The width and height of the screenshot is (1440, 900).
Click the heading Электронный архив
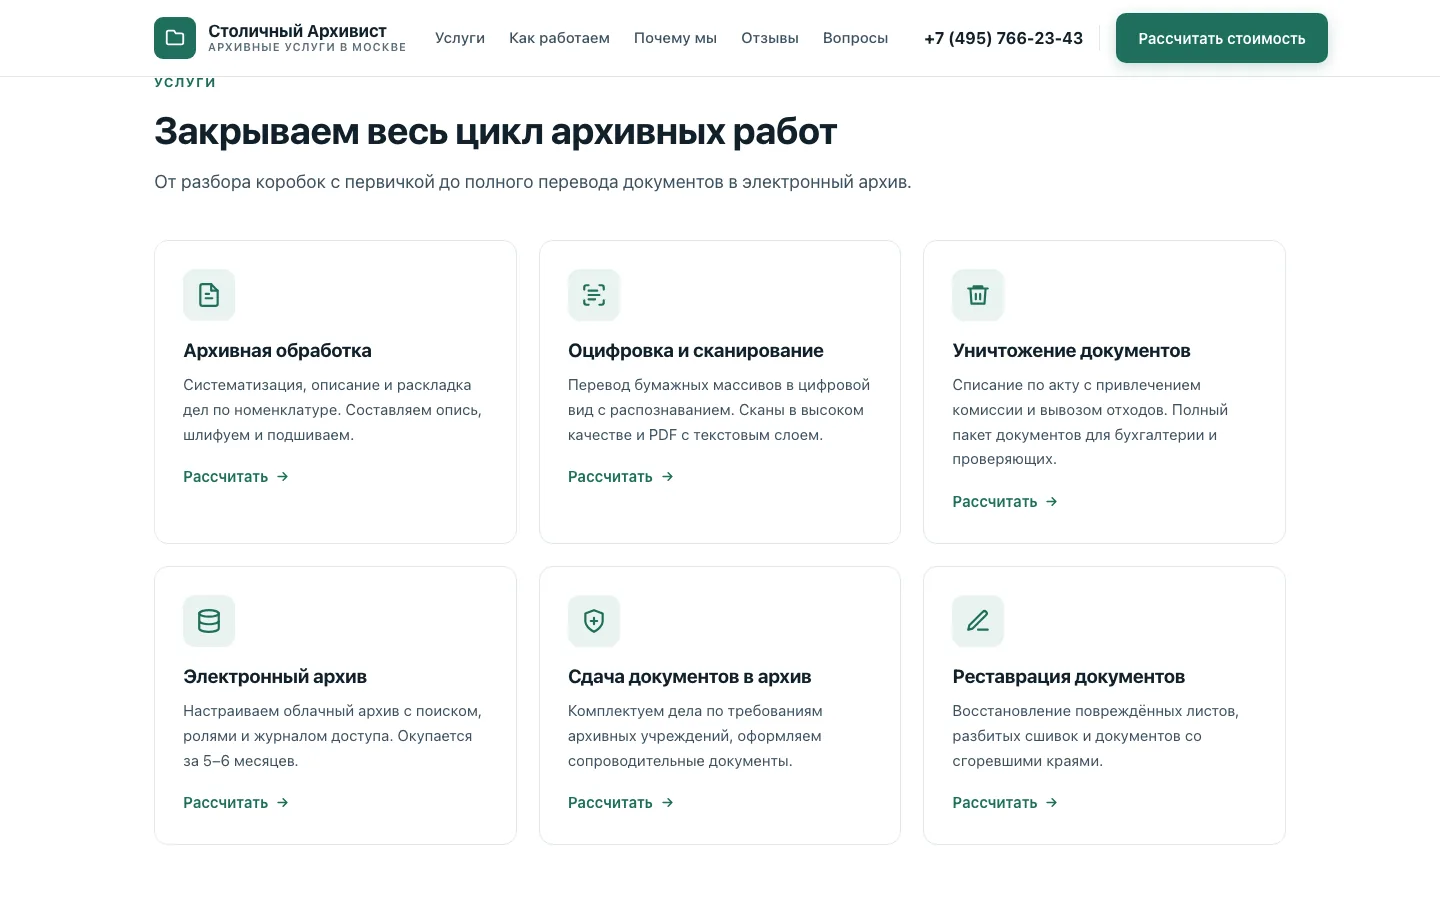click(x=275, y=677)
